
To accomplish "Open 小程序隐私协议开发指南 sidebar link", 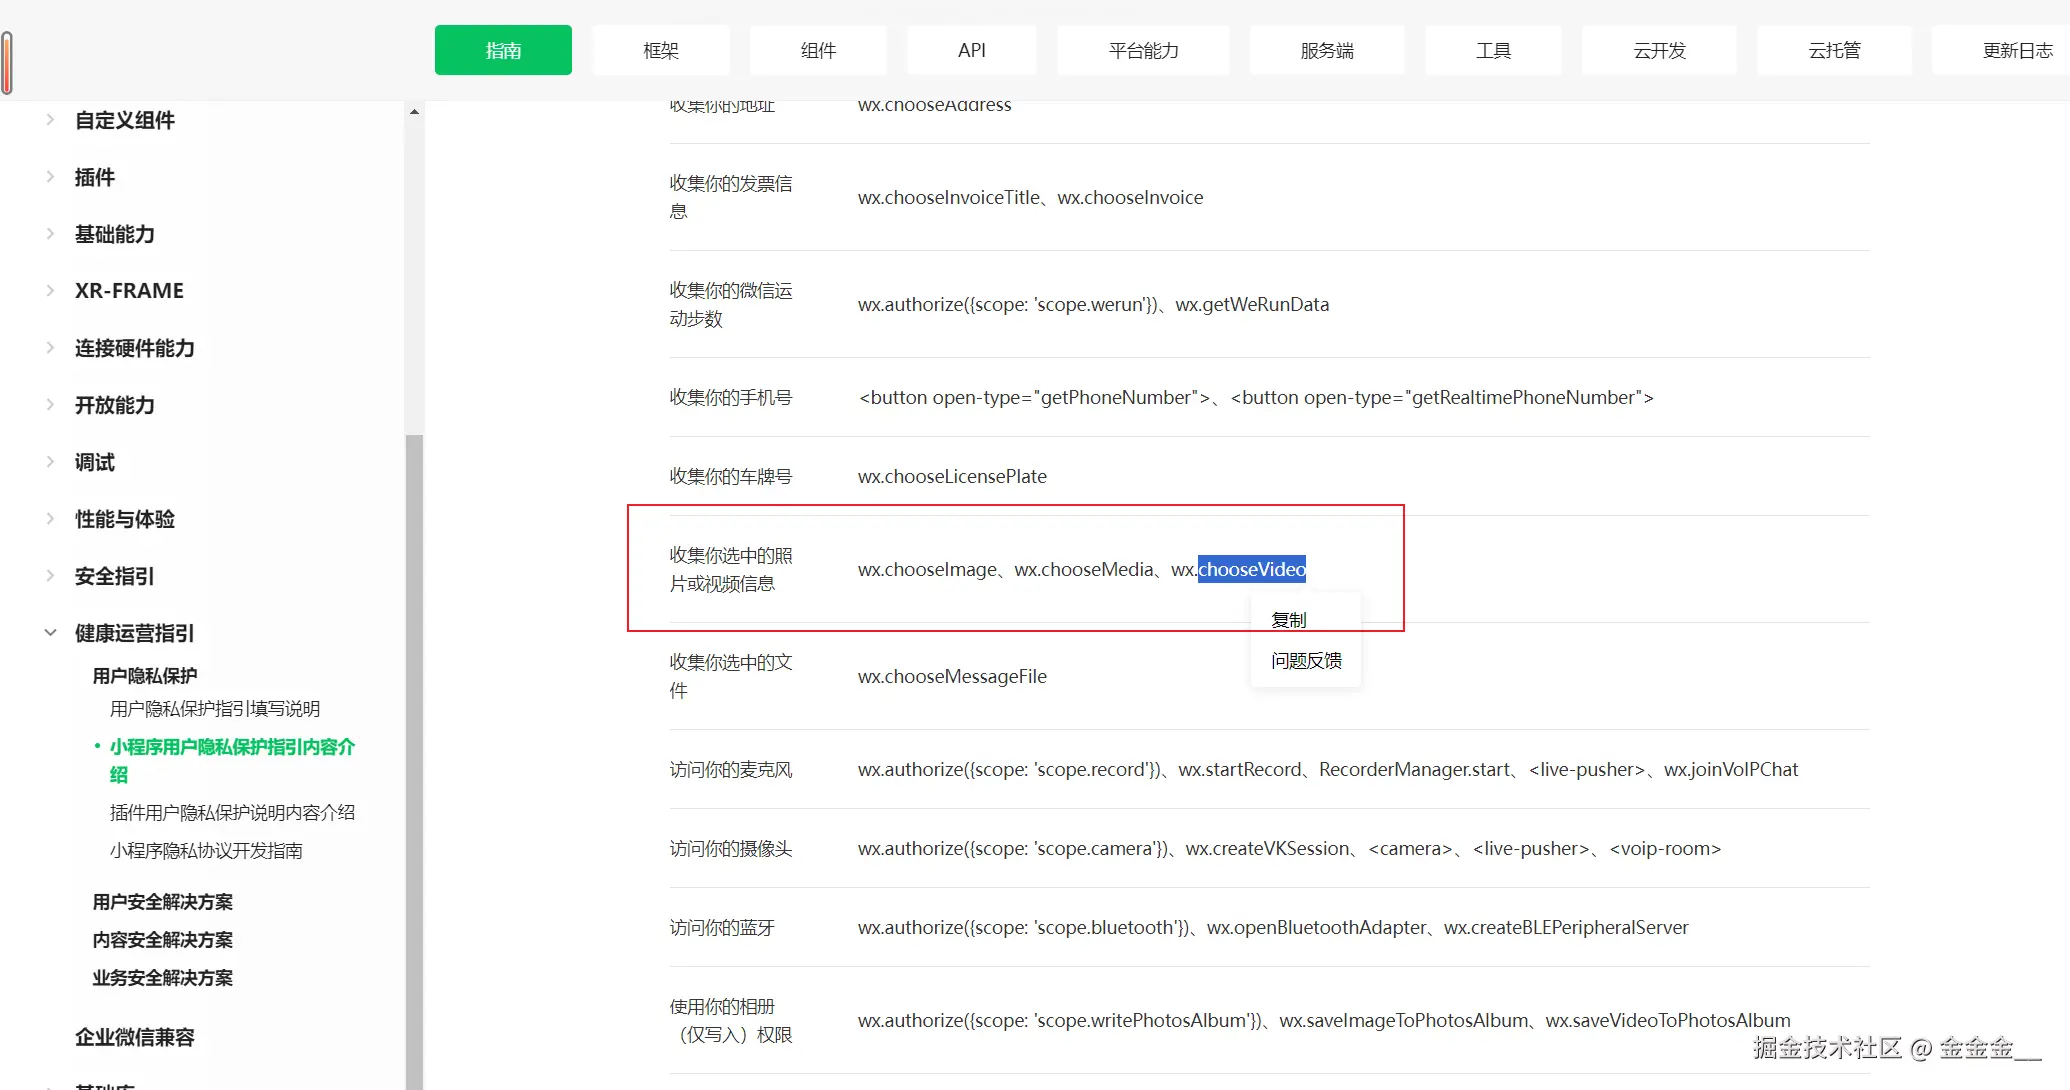I will pos(206,851).
